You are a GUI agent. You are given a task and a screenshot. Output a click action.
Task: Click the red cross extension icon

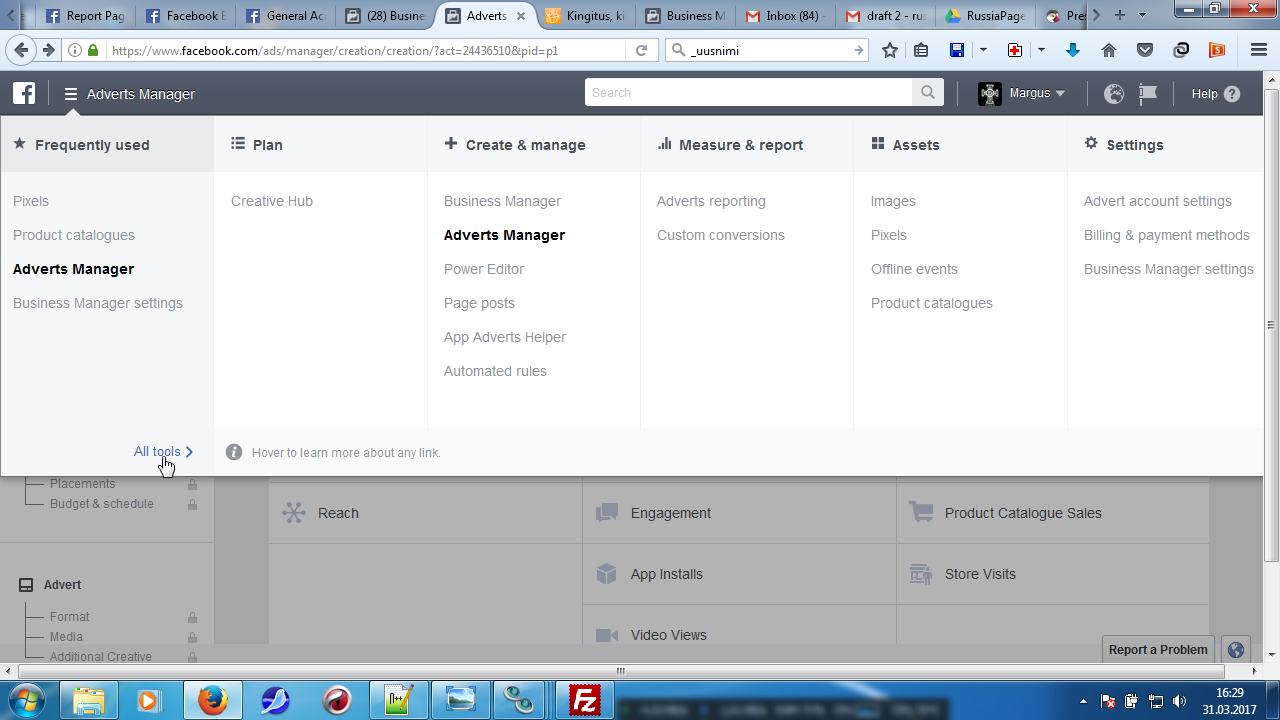point(1015,50)
